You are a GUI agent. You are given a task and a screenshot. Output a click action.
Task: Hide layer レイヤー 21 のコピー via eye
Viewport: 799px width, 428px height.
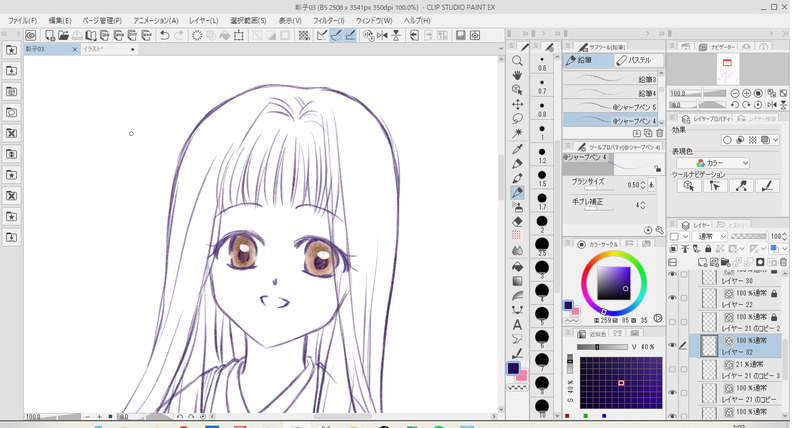[x=673, y=393]
